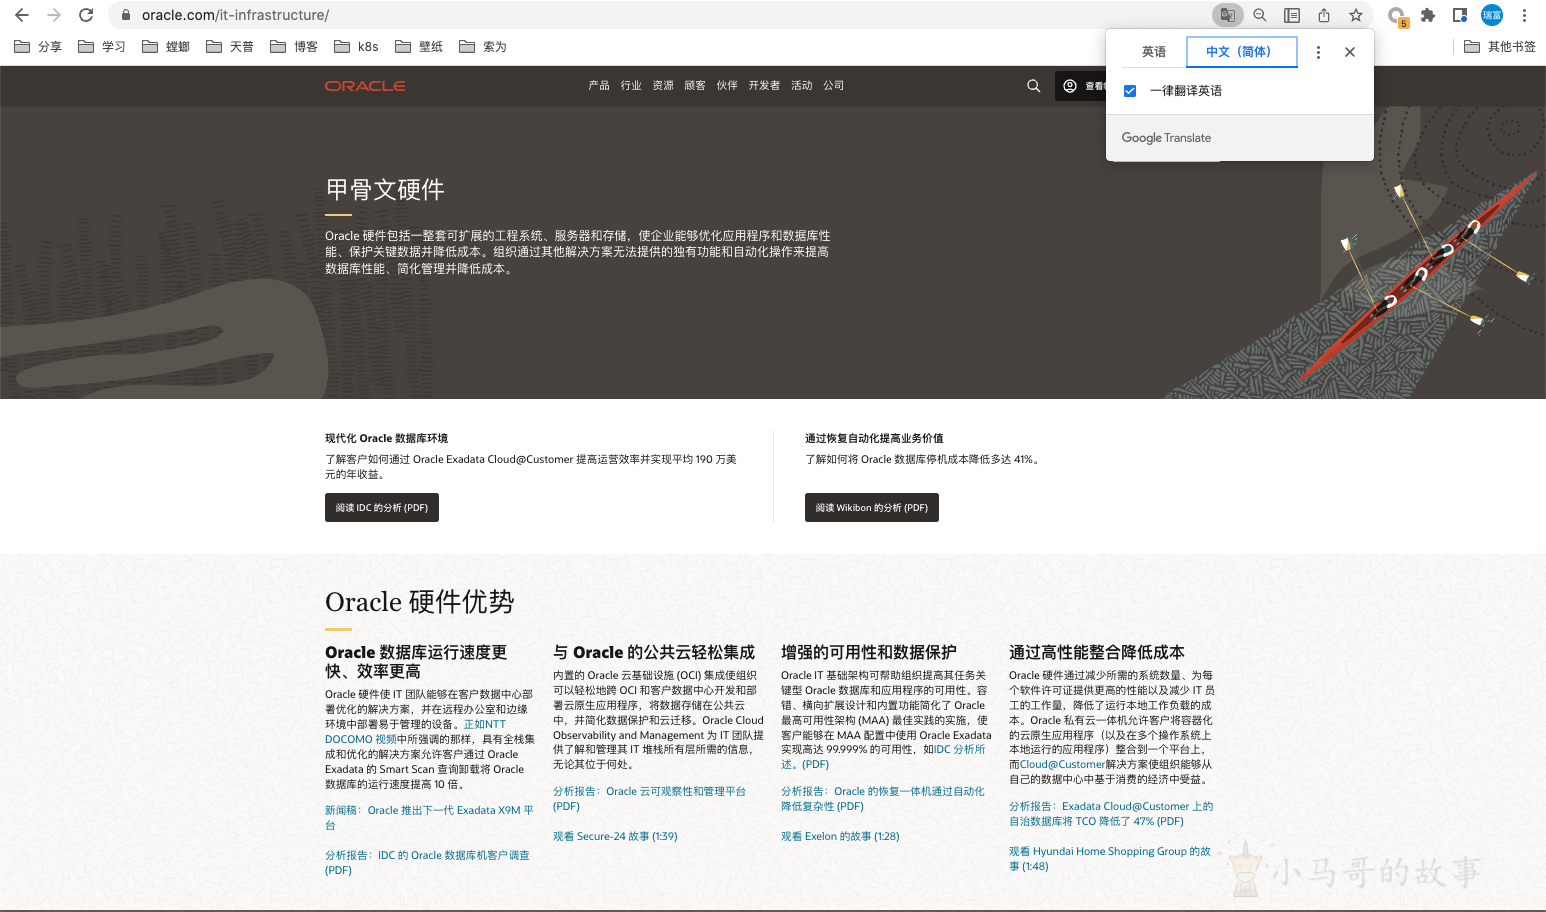1546x912 pixels.
Task: Open the 壁纸 bookmark folder
Action: [x=419, y=47]
